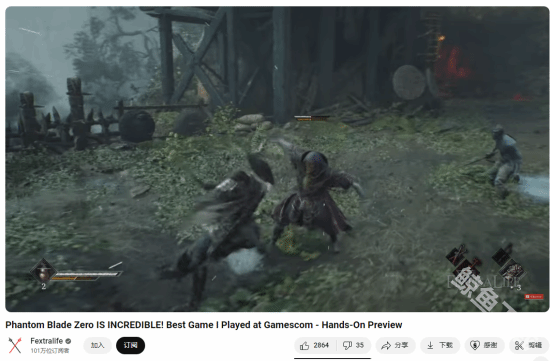The width and height of the screenshot is (550, 361).
Task: Click the Phantom Blade Zero video title
Action: click(x=204, y=325)
